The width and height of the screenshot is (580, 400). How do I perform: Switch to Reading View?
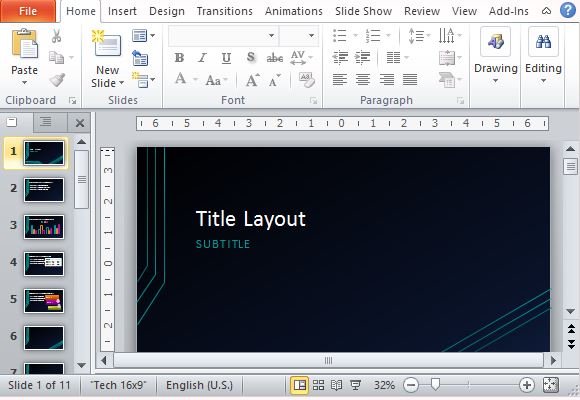pyautogui.click(x=336, y=385)
